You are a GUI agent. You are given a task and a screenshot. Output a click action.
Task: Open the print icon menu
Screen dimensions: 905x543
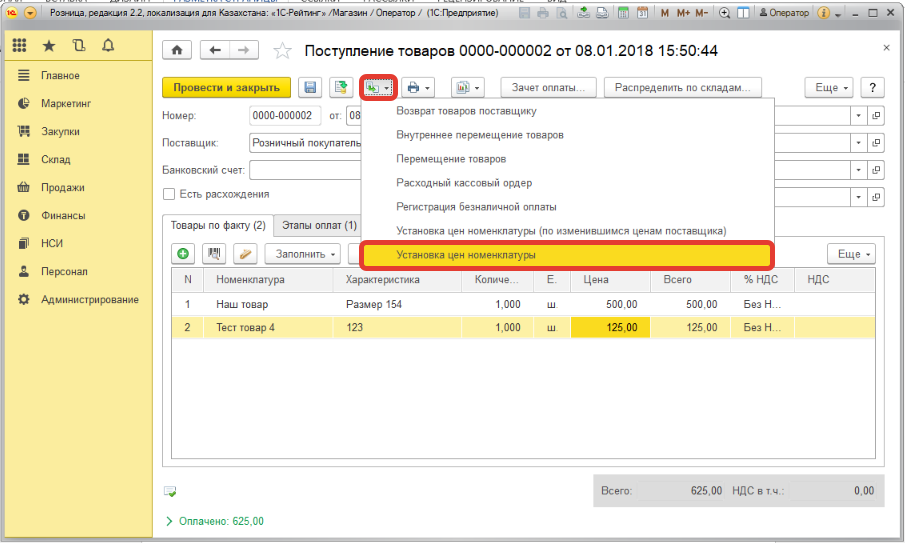pos(418,88)
